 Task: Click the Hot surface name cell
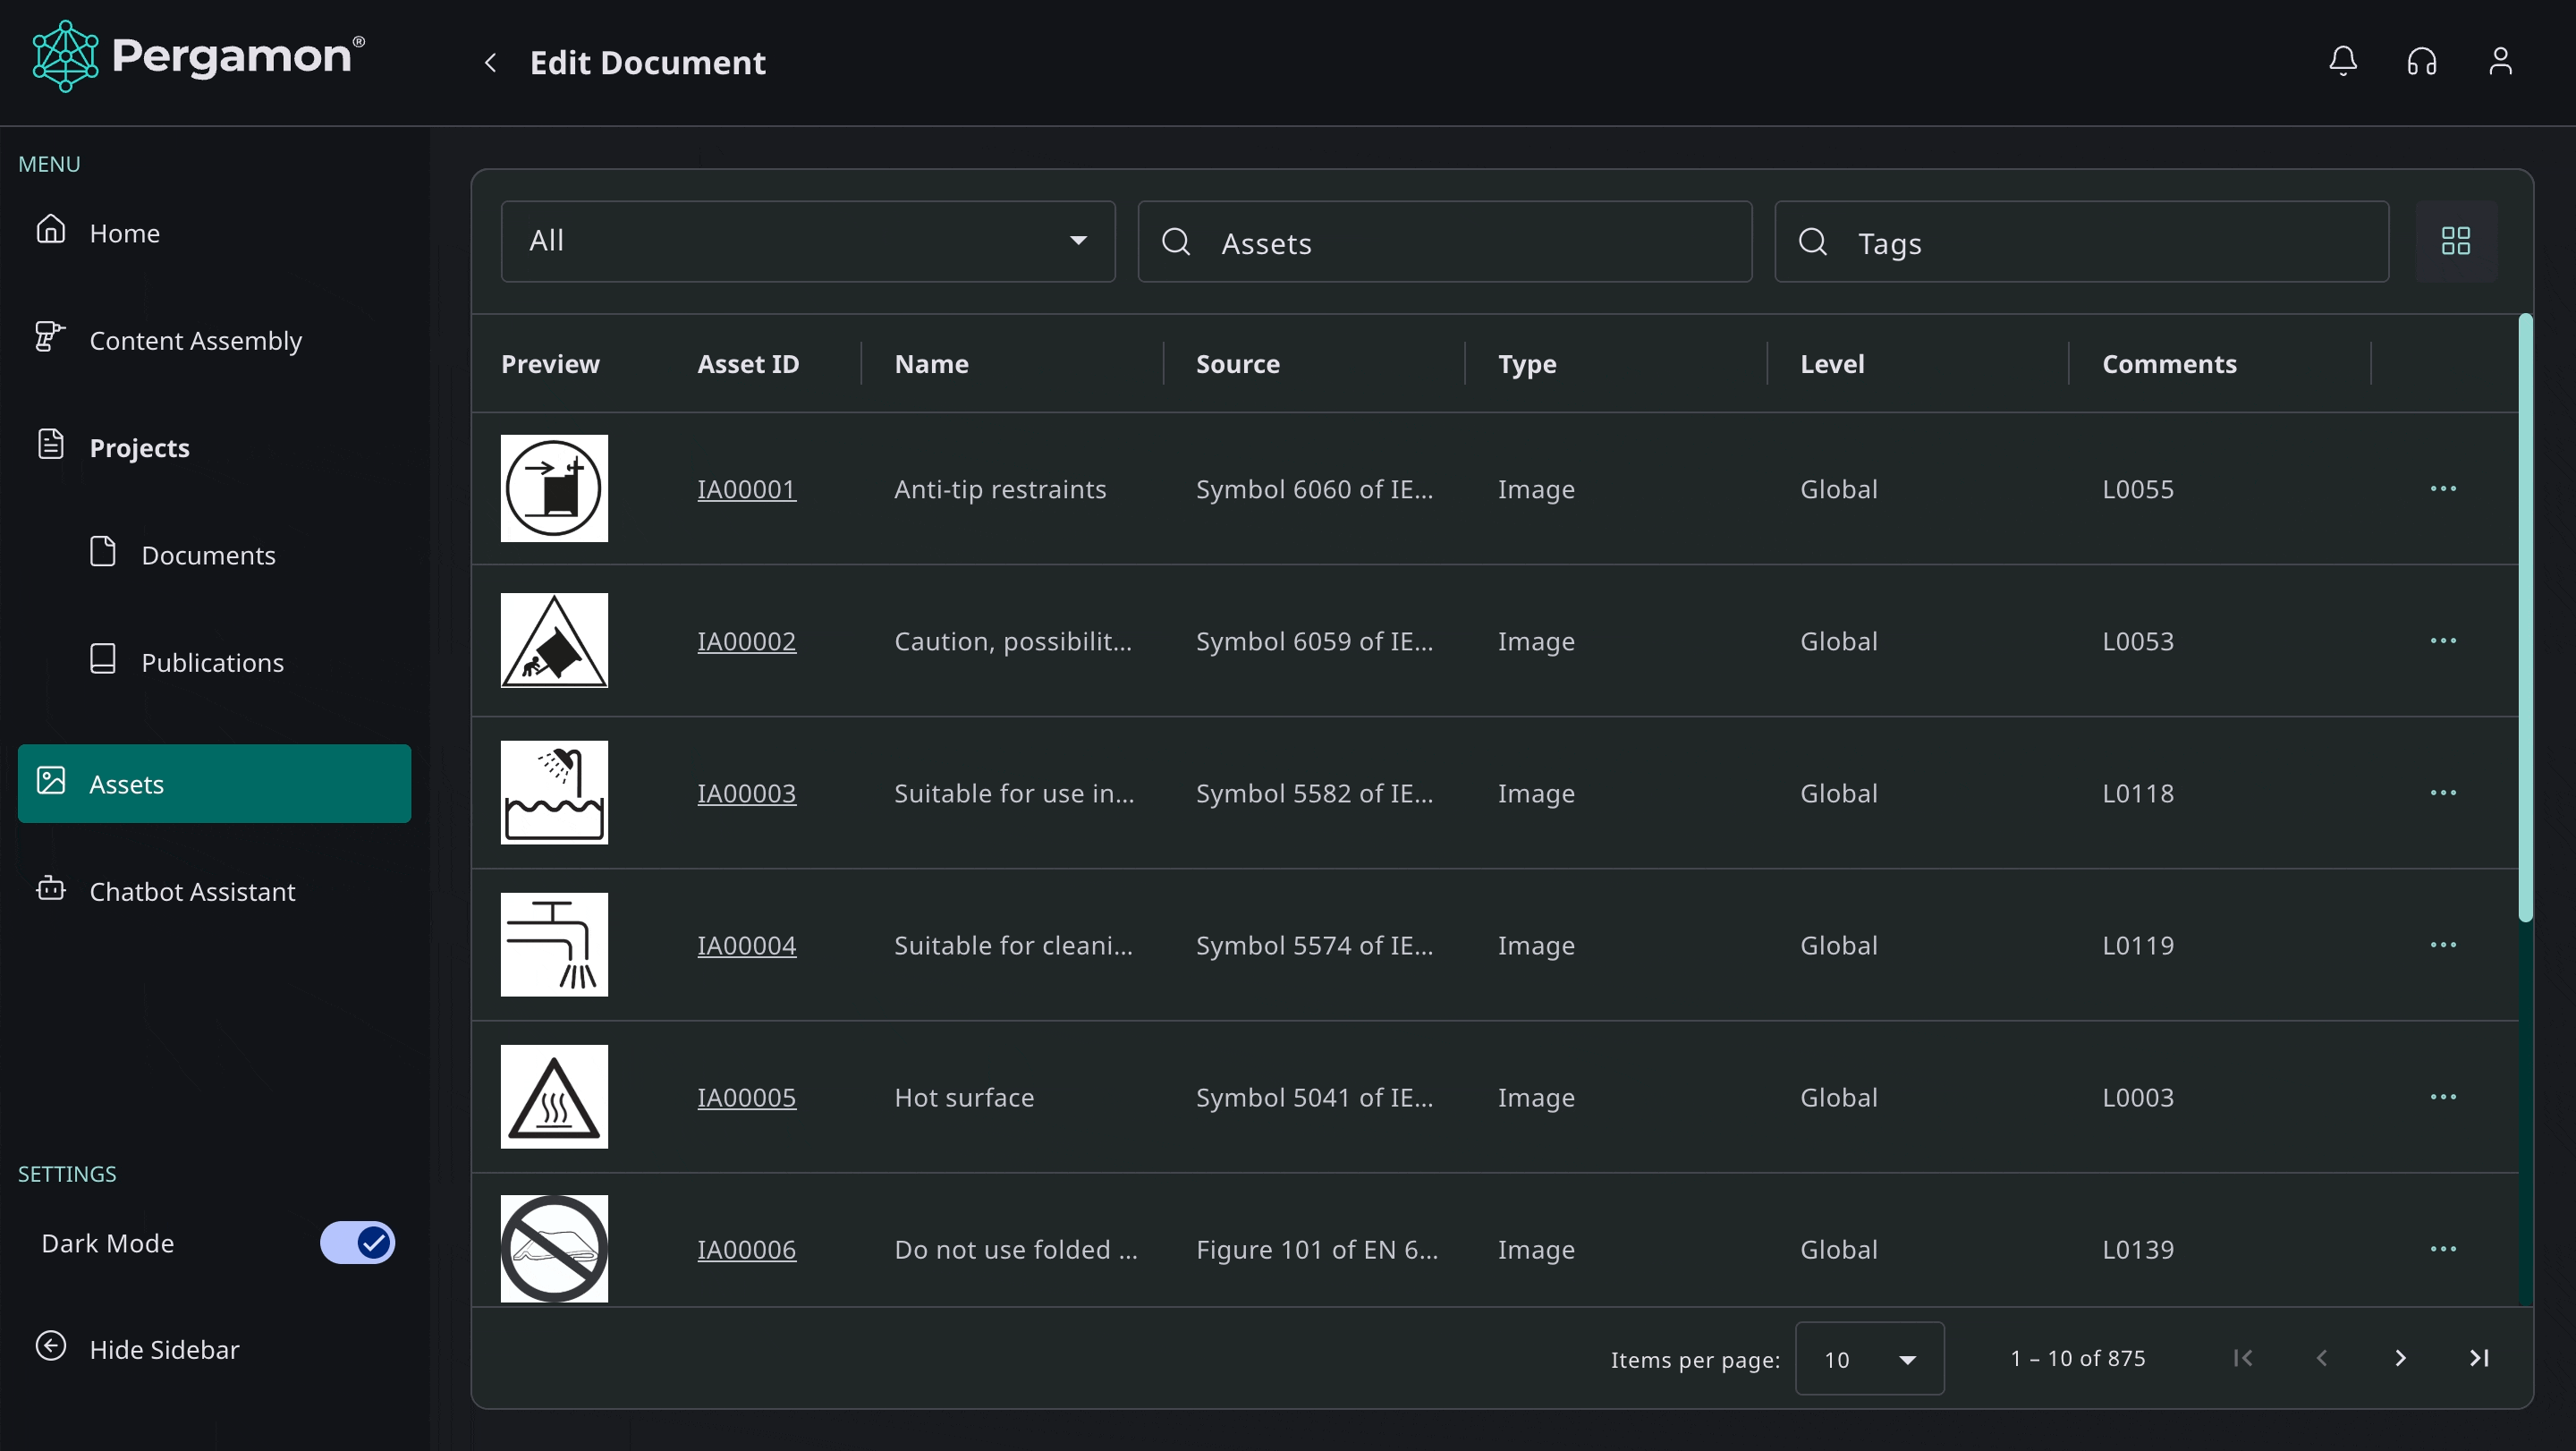964,1097
